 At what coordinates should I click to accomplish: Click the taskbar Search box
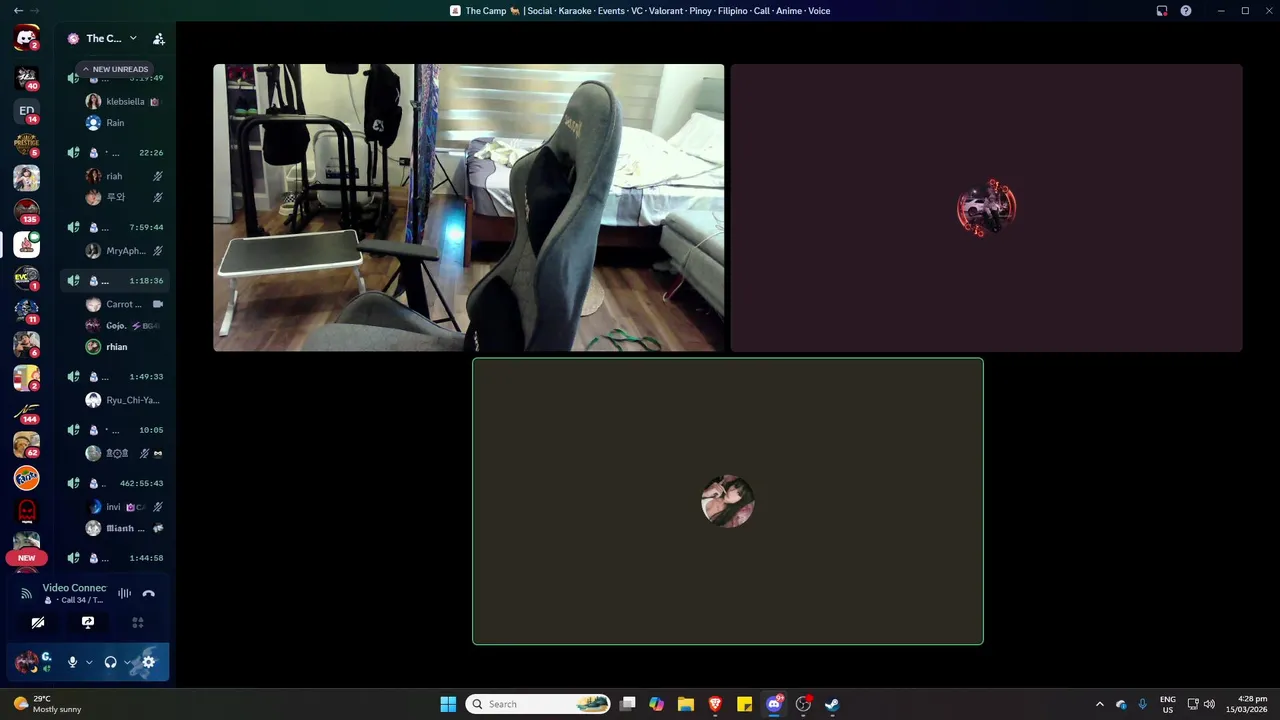pos(539,704)
